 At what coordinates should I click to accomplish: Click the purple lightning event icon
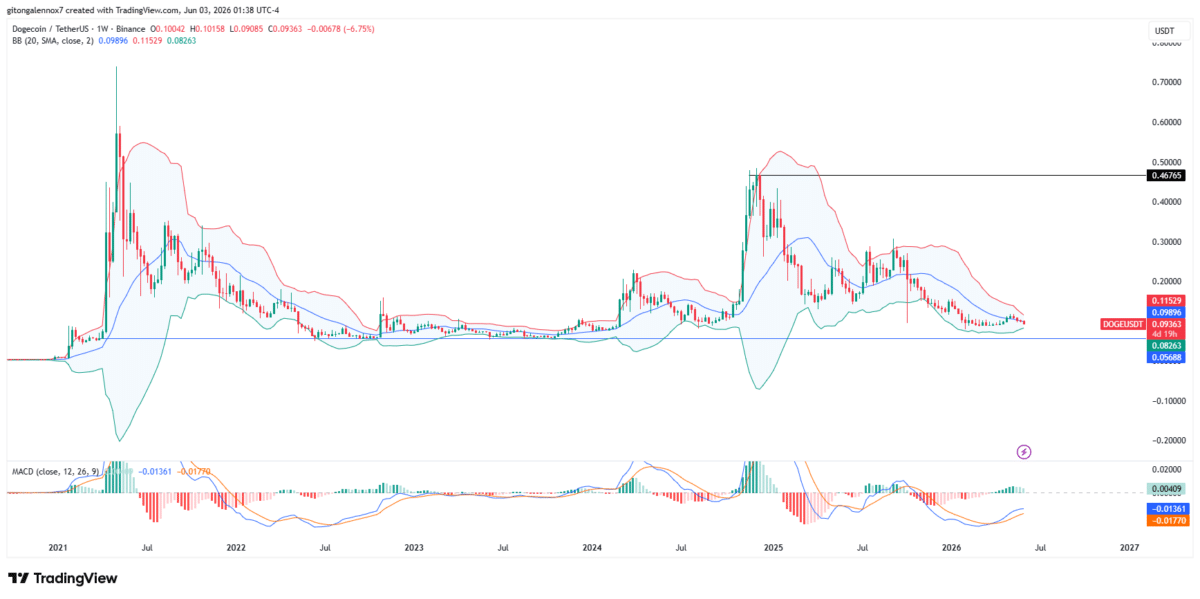click(x=1023, y=452)
